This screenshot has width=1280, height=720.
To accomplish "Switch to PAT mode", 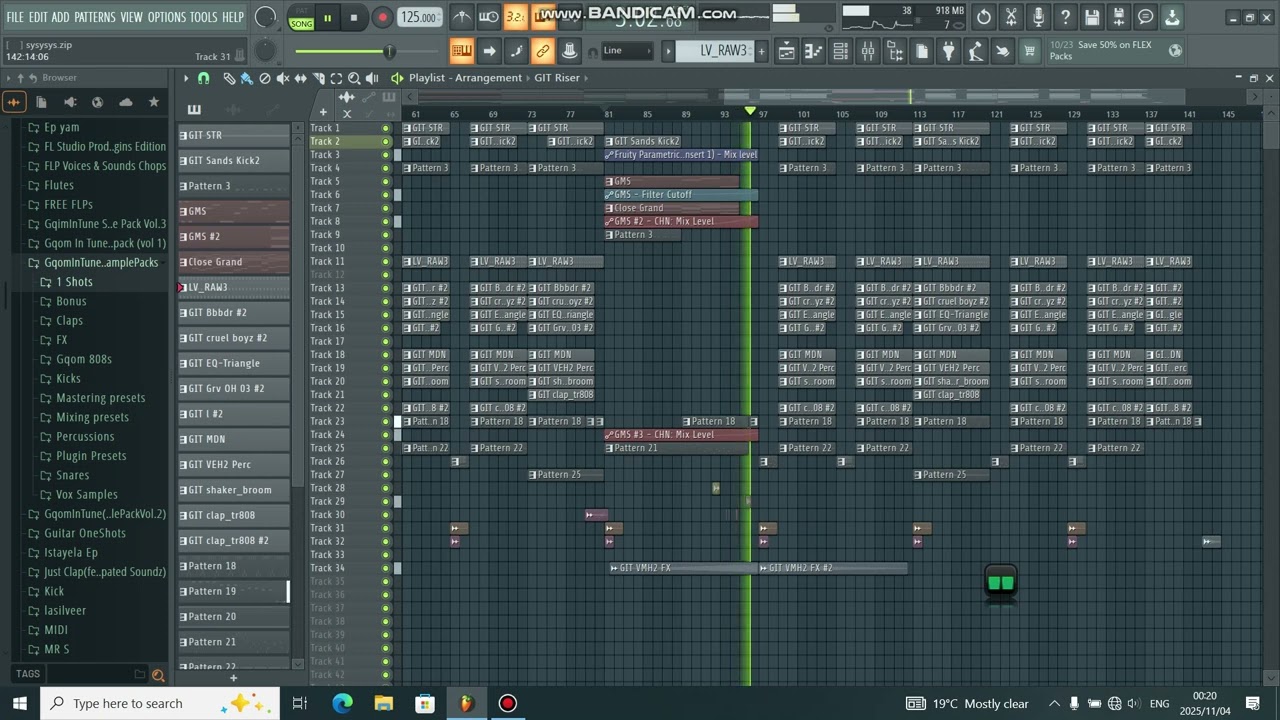I will click(301, 12).
